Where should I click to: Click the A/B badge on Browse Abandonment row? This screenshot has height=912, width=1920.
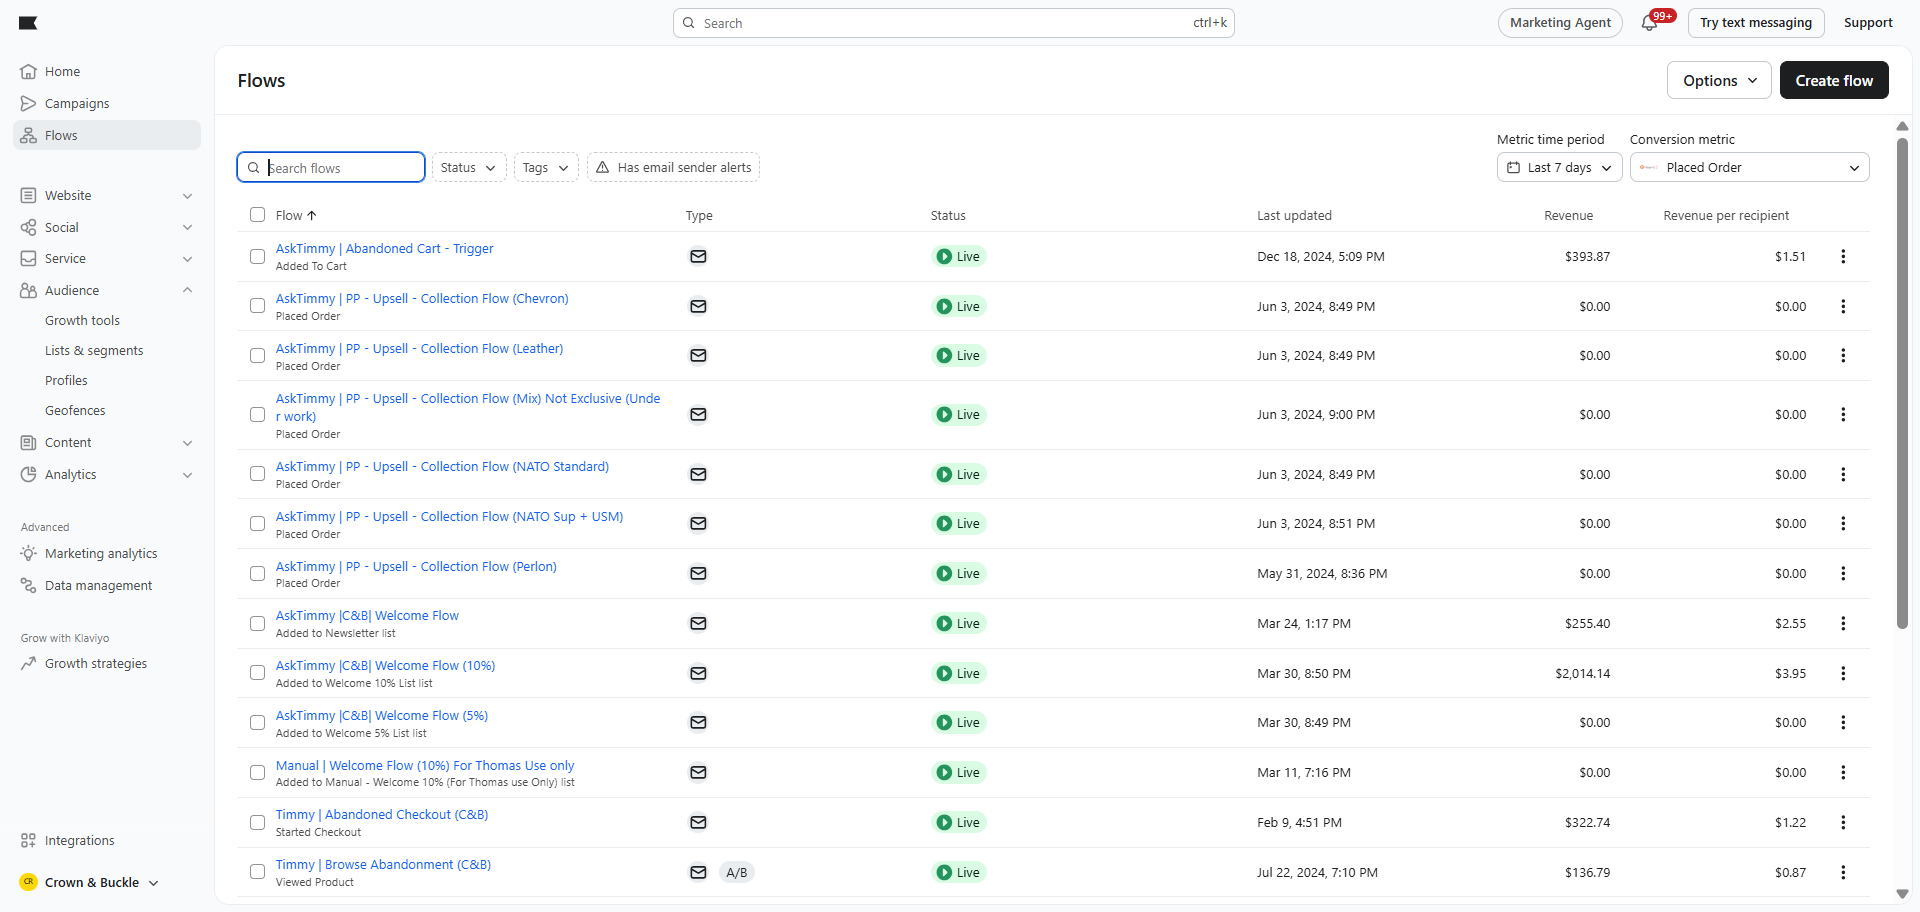click(736, 873)
